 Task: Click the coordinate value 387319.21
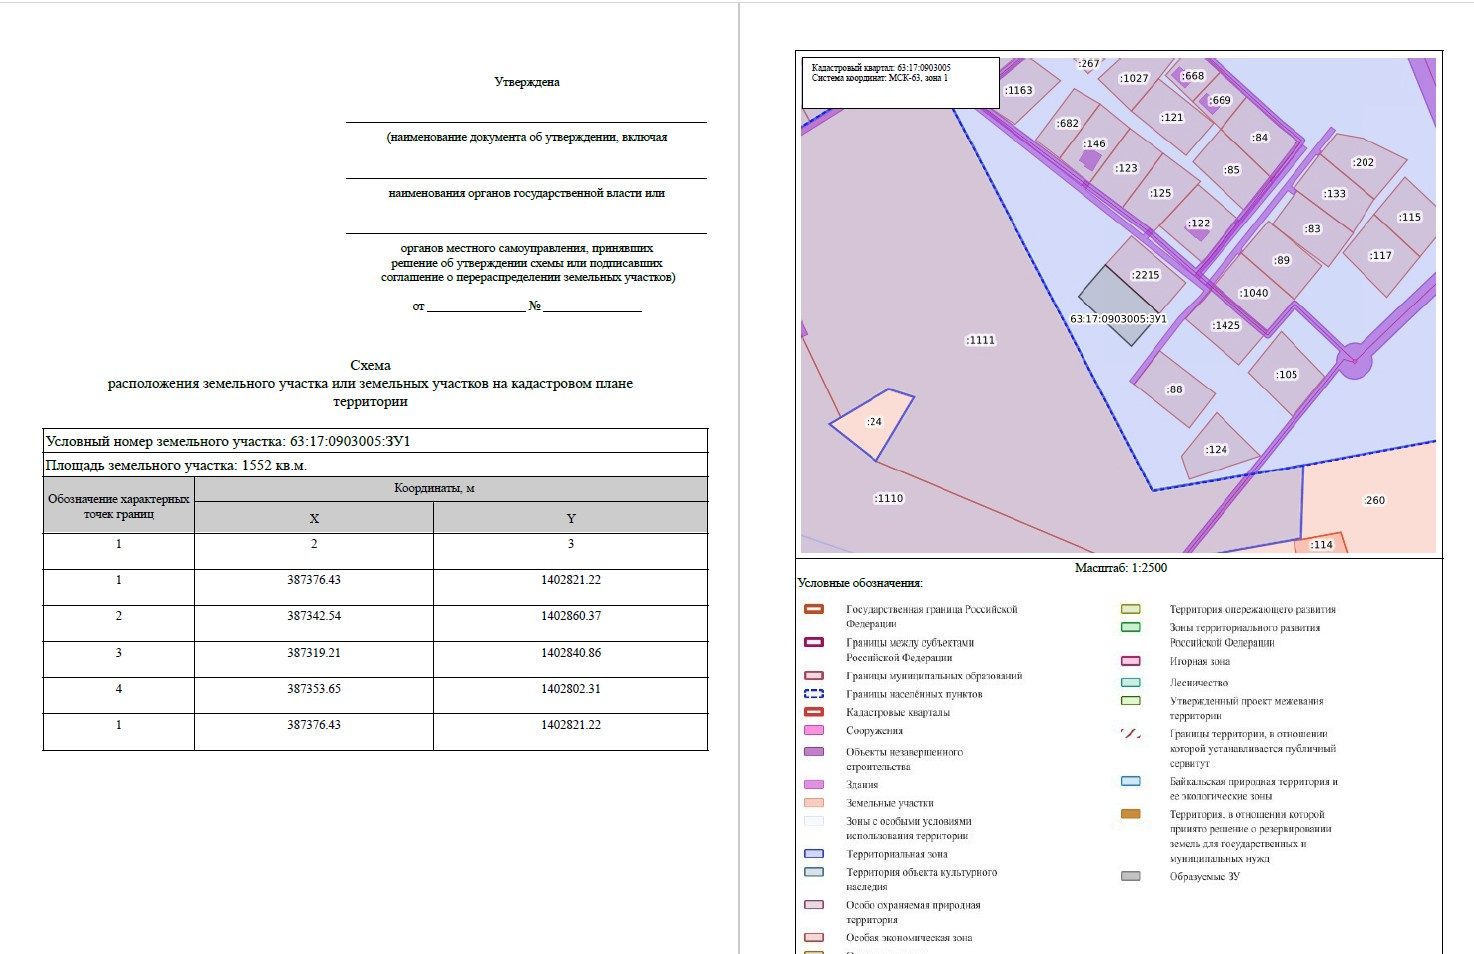click(x=314, y=653)
